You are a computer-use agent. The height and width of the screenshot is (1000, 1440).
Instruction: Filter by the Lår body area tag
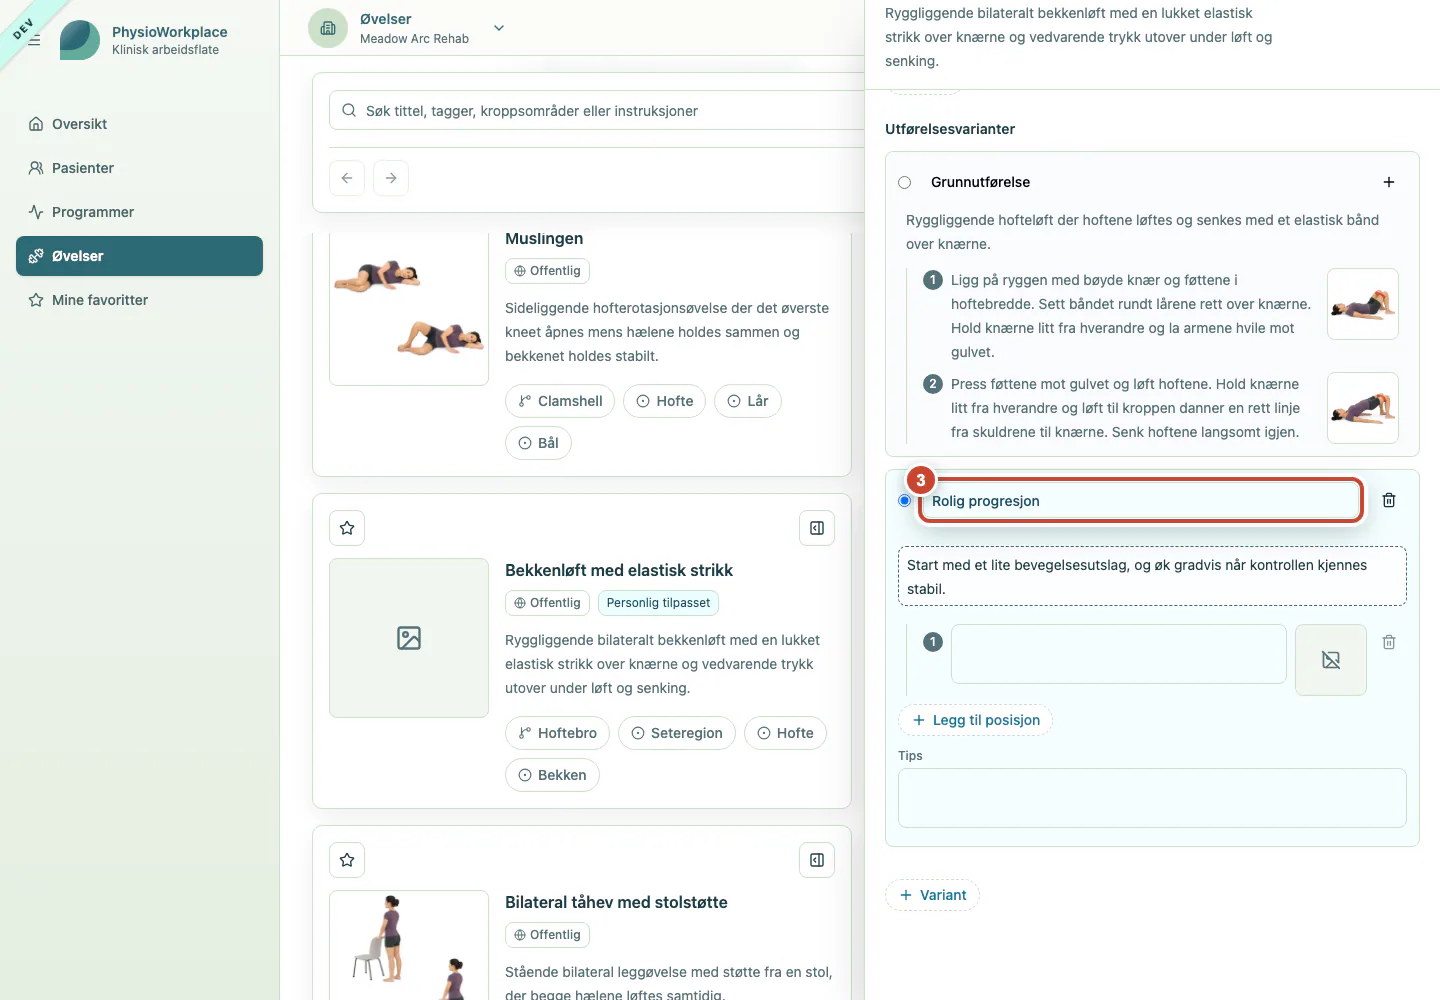click(x=748, y=401)
